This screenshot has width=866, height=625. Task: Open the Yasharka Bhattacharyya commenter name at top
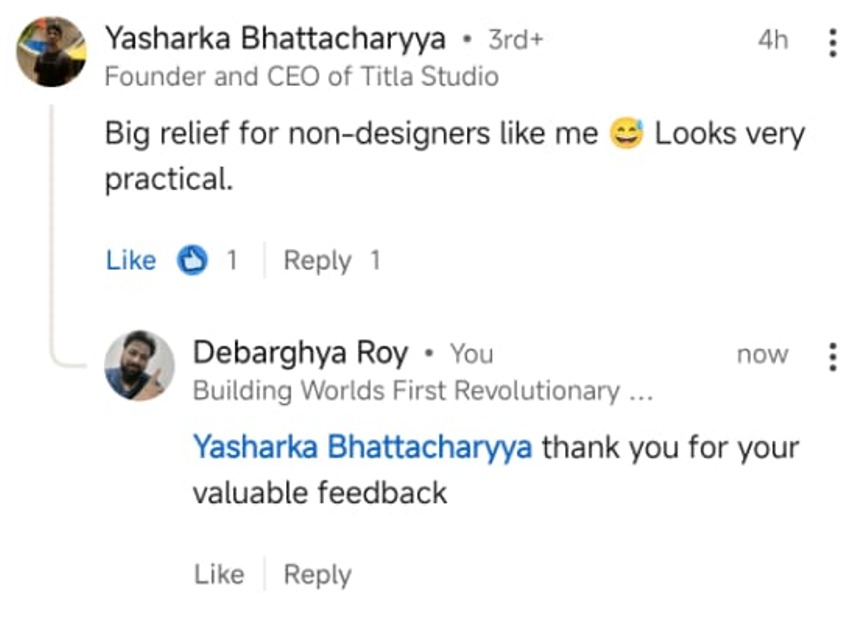point(275,40)
